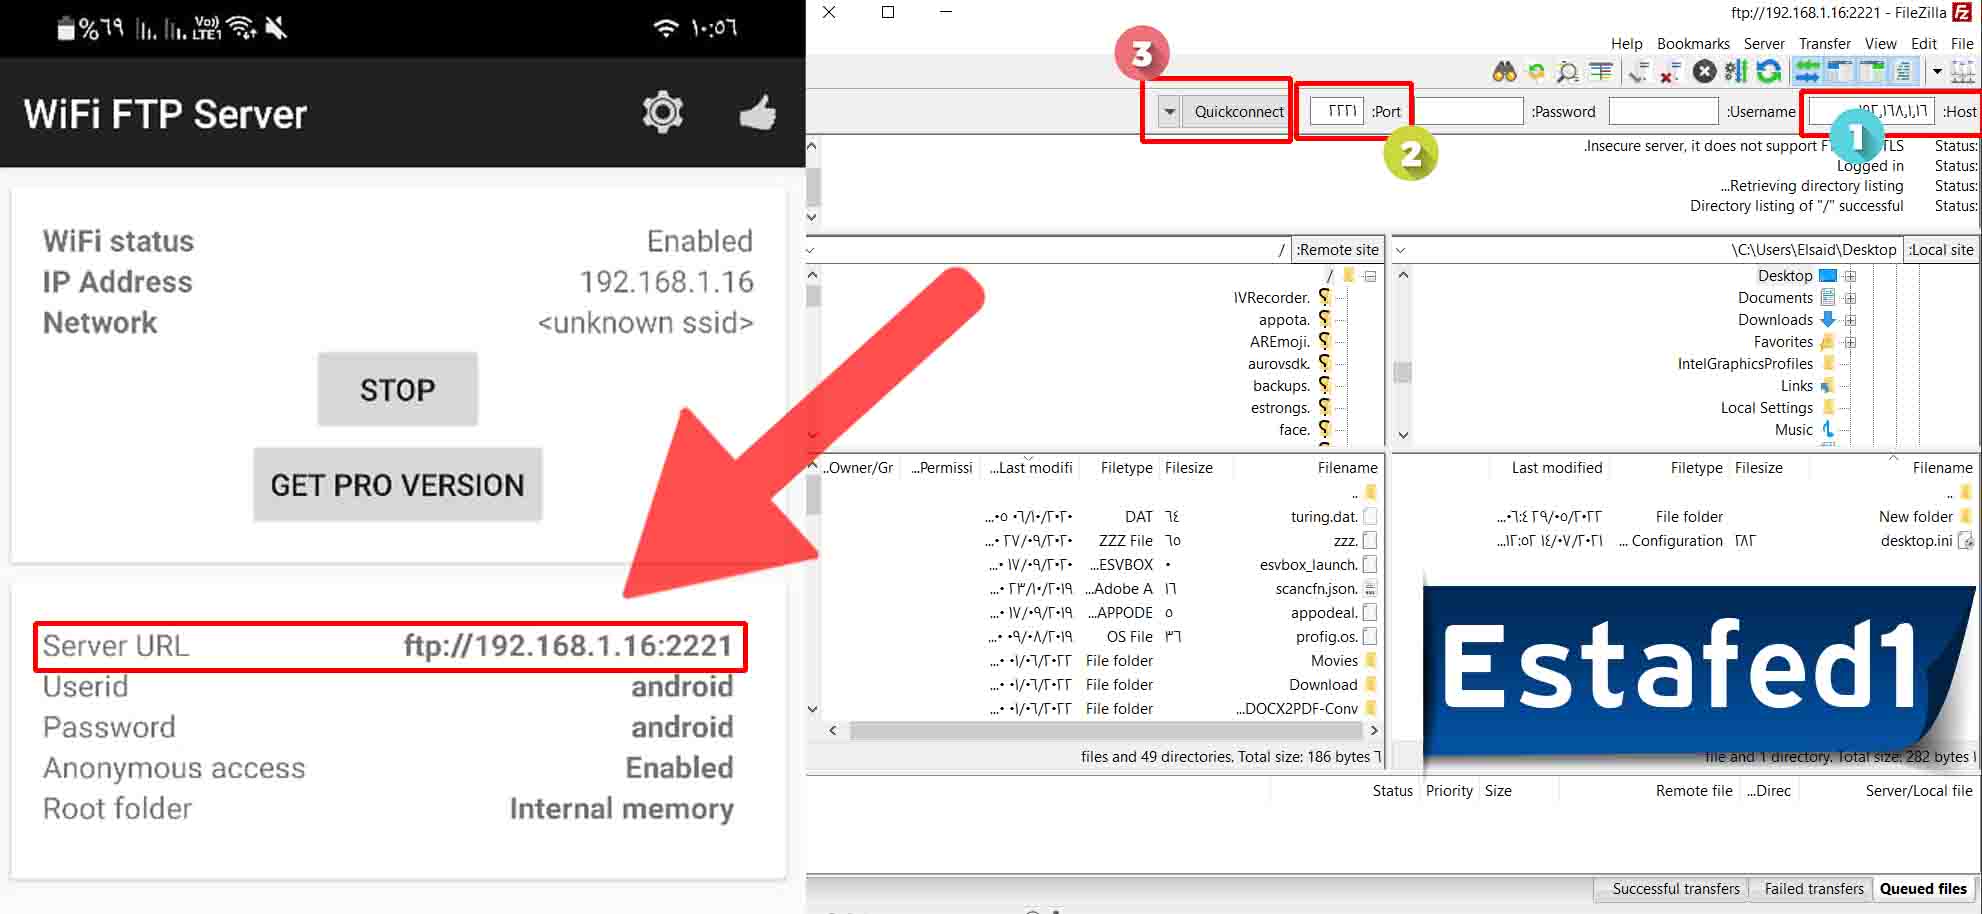Toggle the local directory tree view

1871,71
